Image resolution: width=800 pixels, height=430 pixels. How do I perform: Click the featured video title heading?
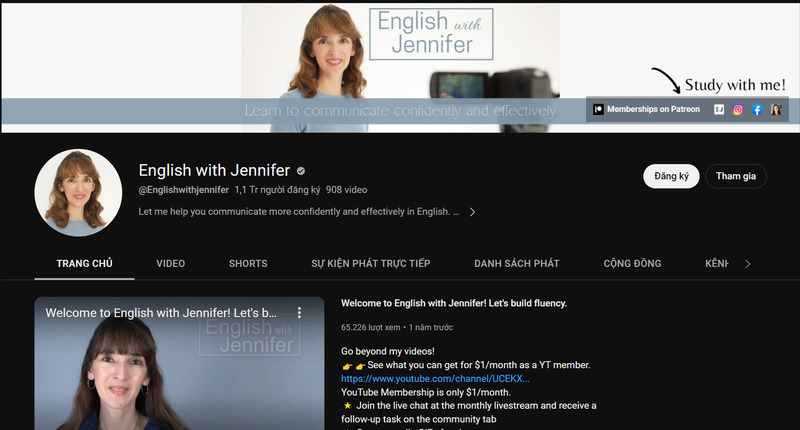(x=454, y=303)
